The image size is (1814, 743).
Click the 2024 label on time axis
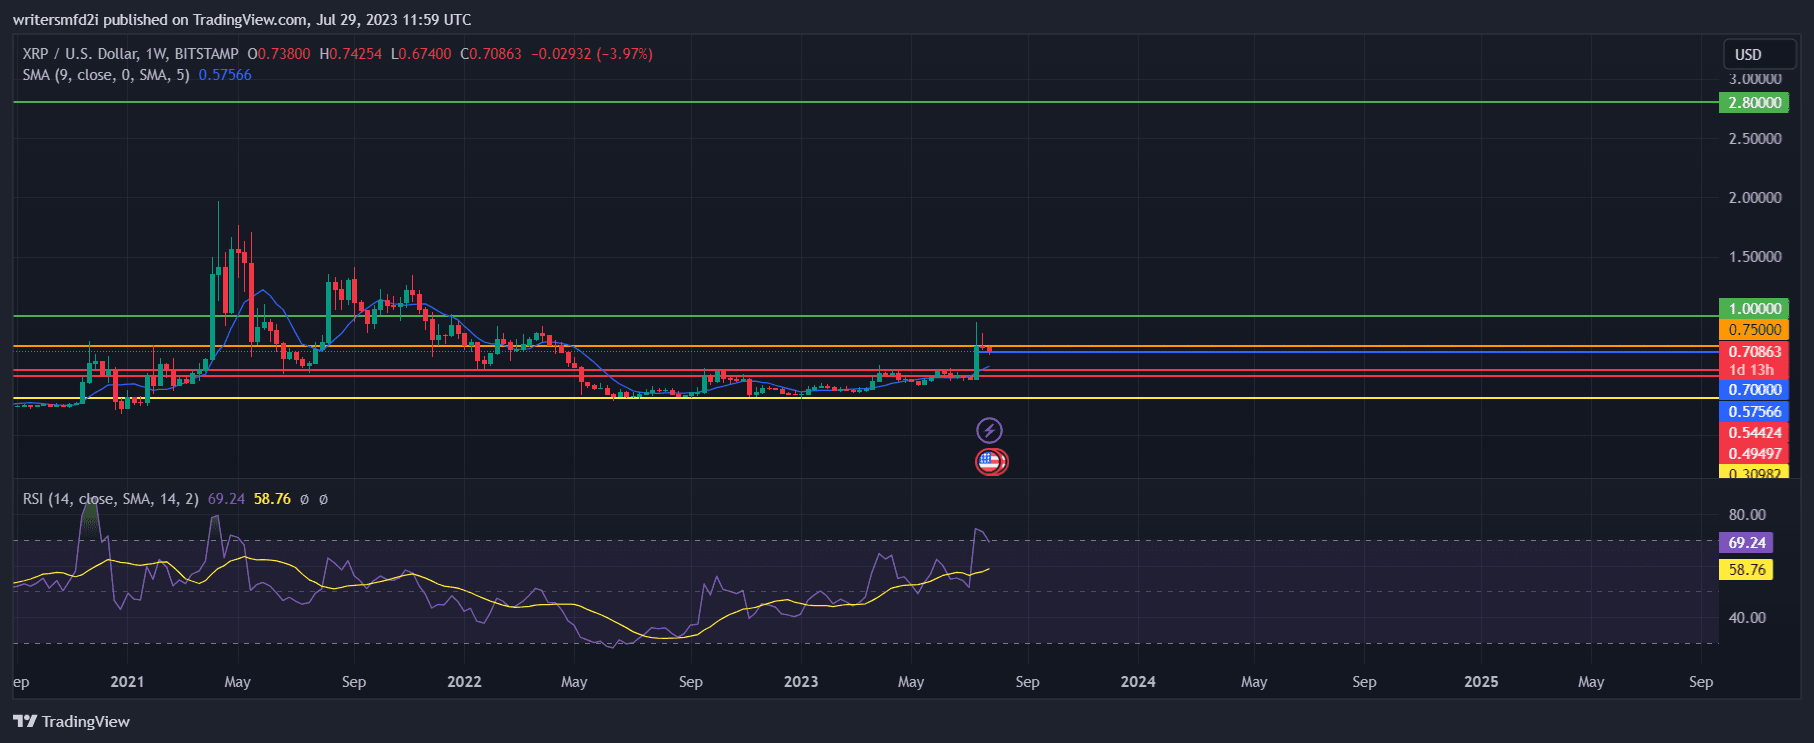pyautogui.click(x=1138, y=682)
